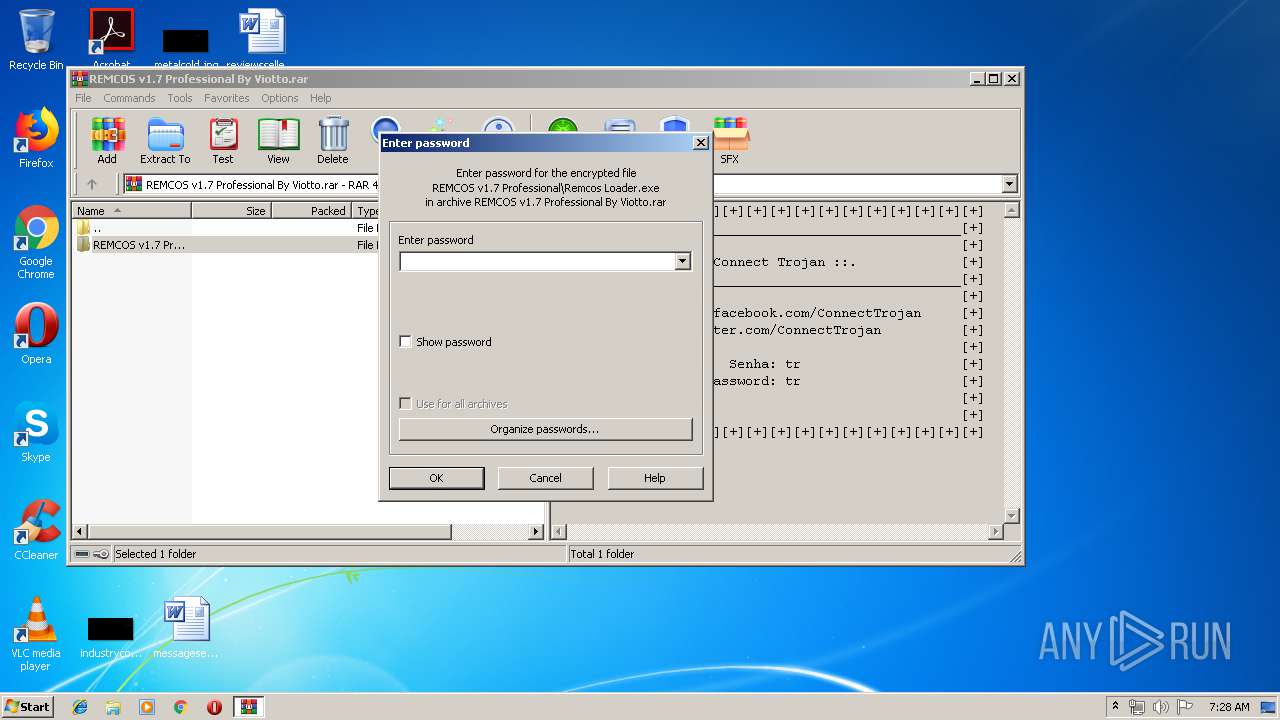Open Google Chrome desktop shortcut
Viewport: 1280px width, 720px height.
(x=36, y=243)
